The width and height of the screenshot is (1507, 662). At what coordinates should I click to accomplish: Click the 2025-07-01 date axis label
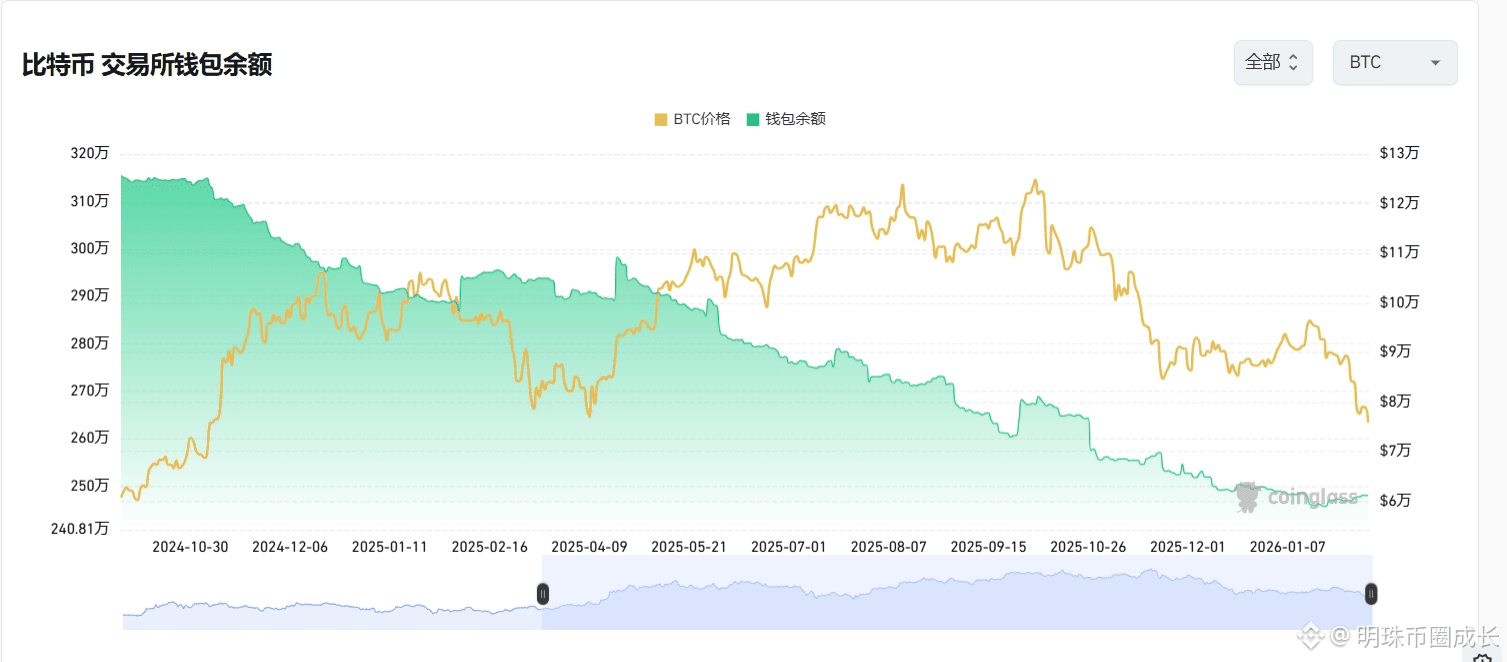coord(789,547)
